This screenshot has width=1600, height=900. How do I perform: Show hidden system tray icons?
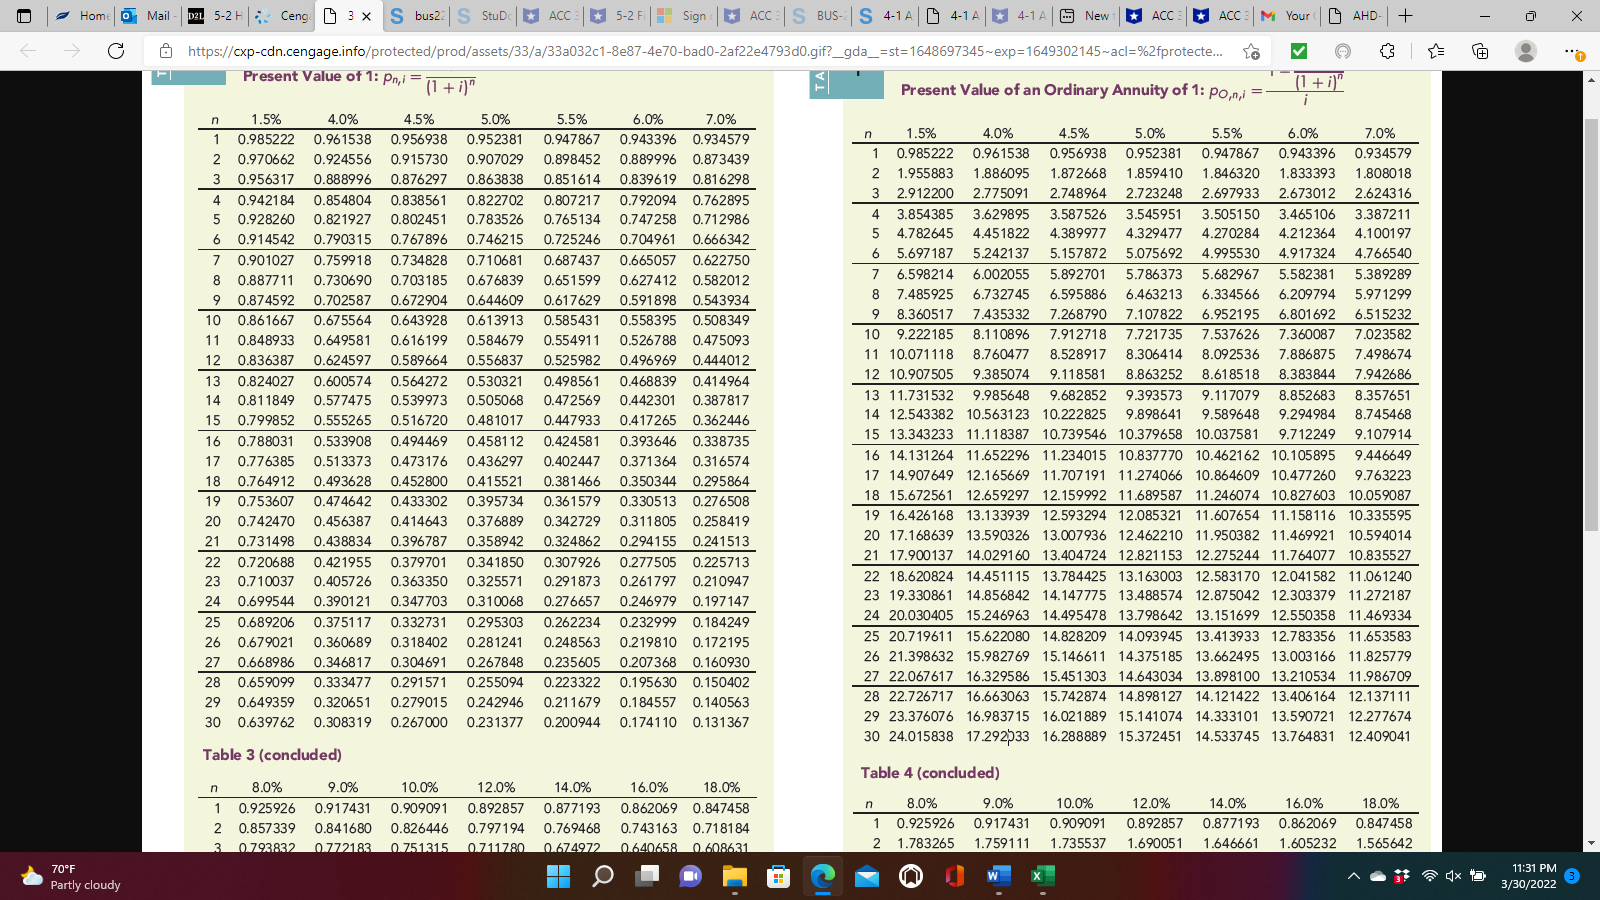(x=1354, y=876)
